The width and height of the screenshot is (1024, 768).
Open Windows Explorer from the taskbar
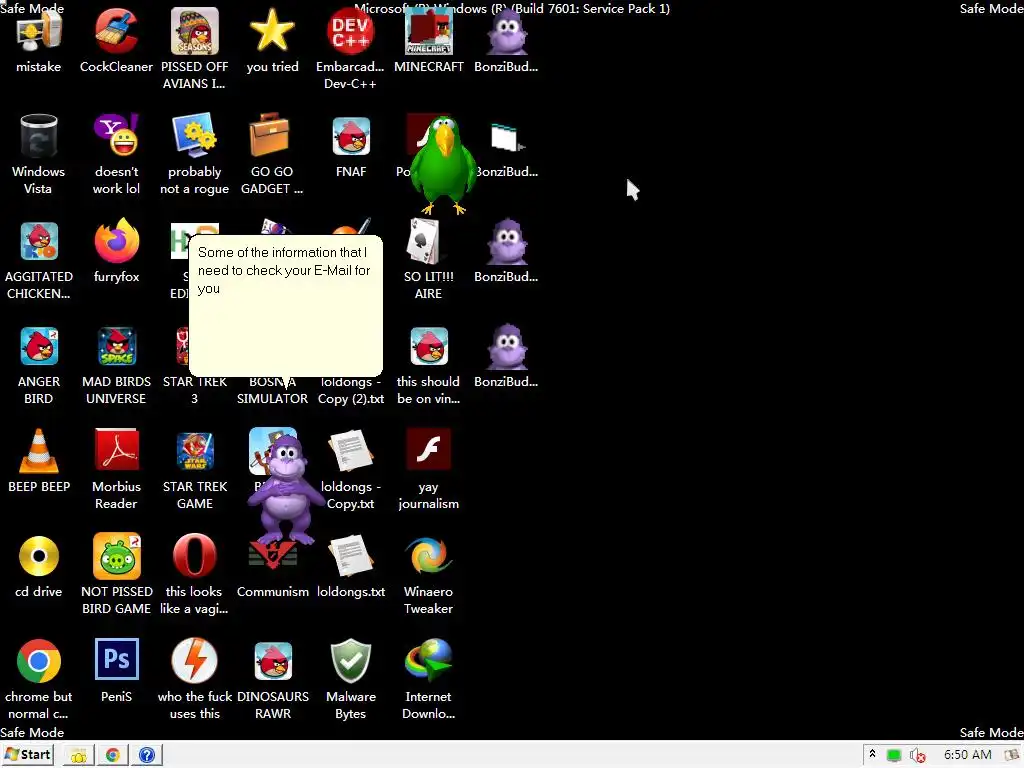click(78, 755)
